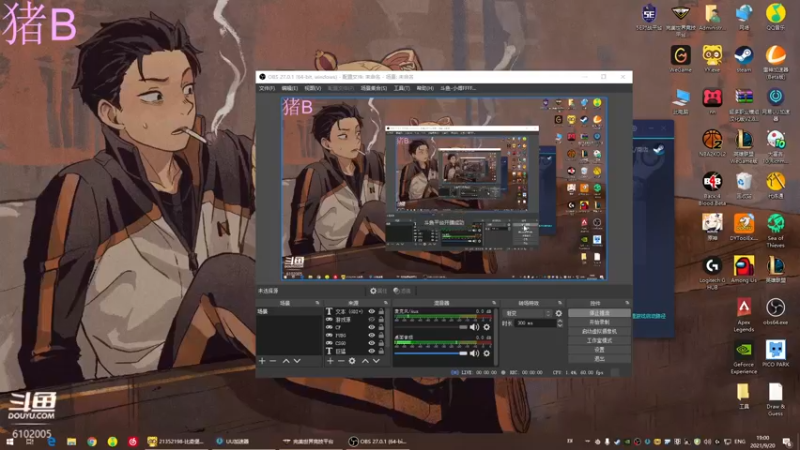Open NBA2KOL2 desktop shortcut

[x=712, y=142]
